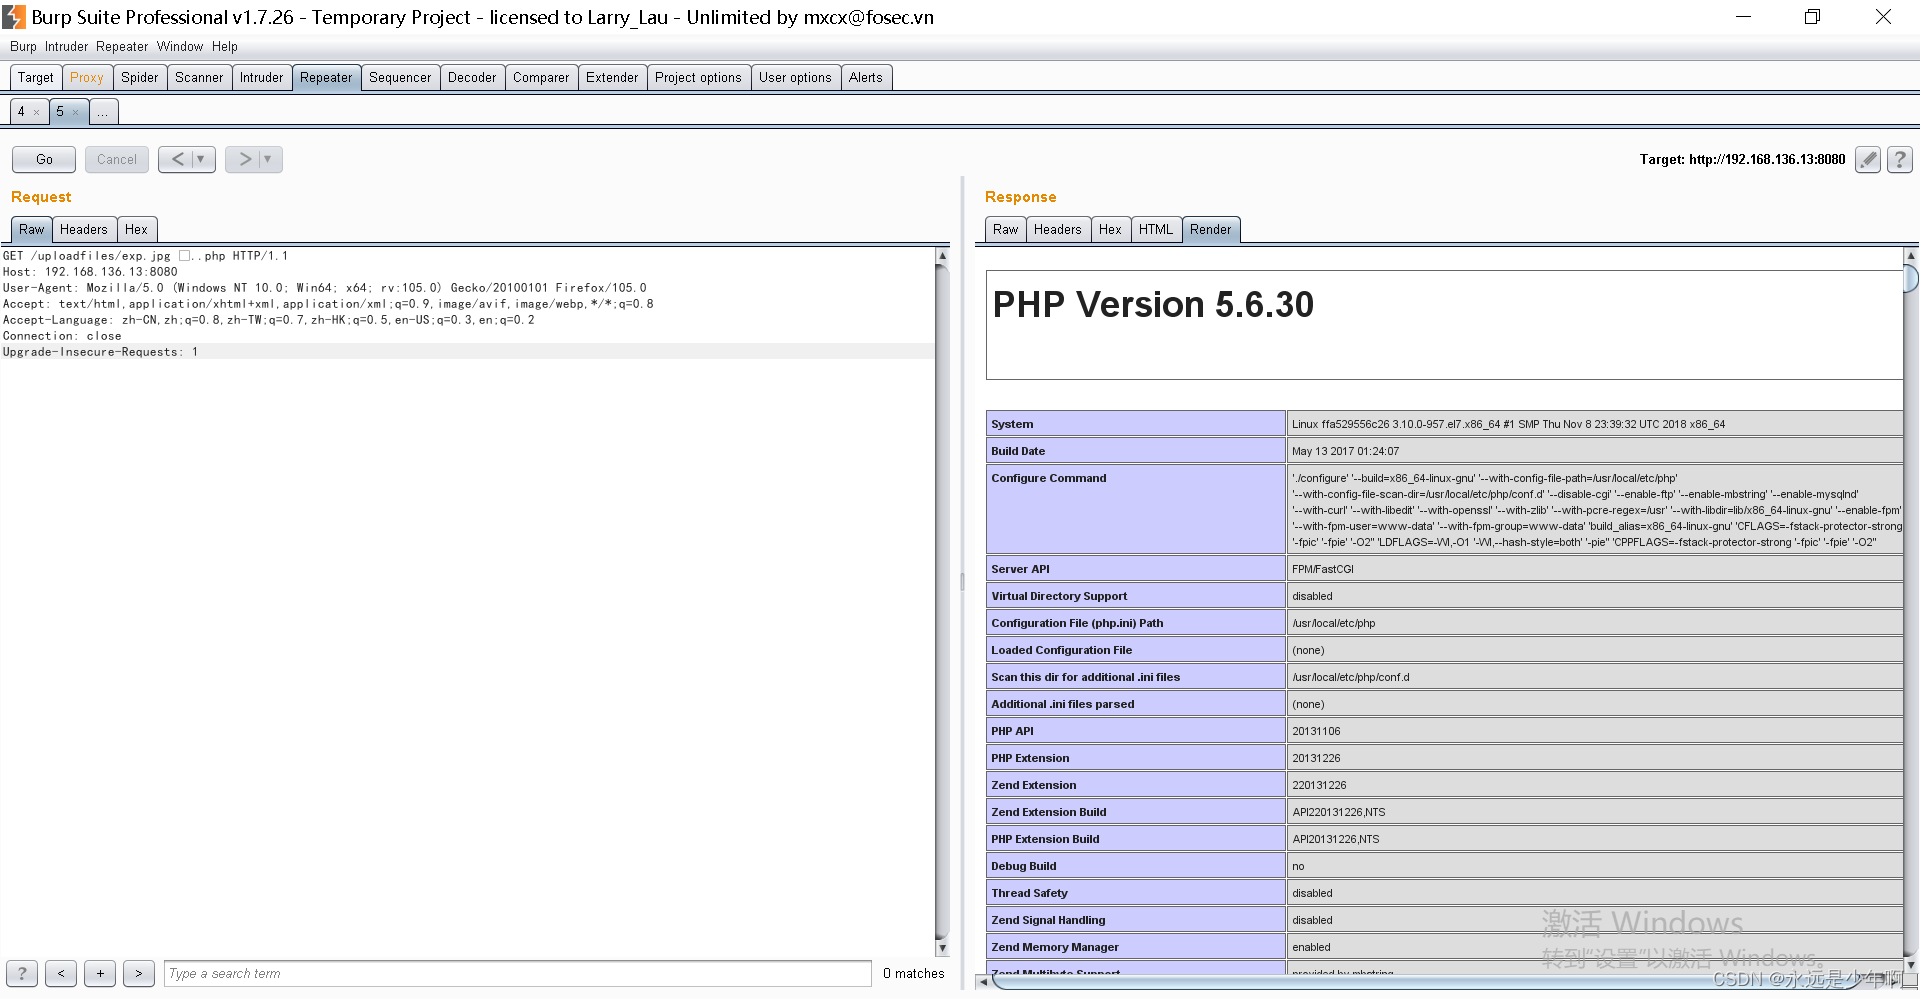1920x999 pixels.
Task: Switch to the Decoder tab
Action: pos(472,77)
